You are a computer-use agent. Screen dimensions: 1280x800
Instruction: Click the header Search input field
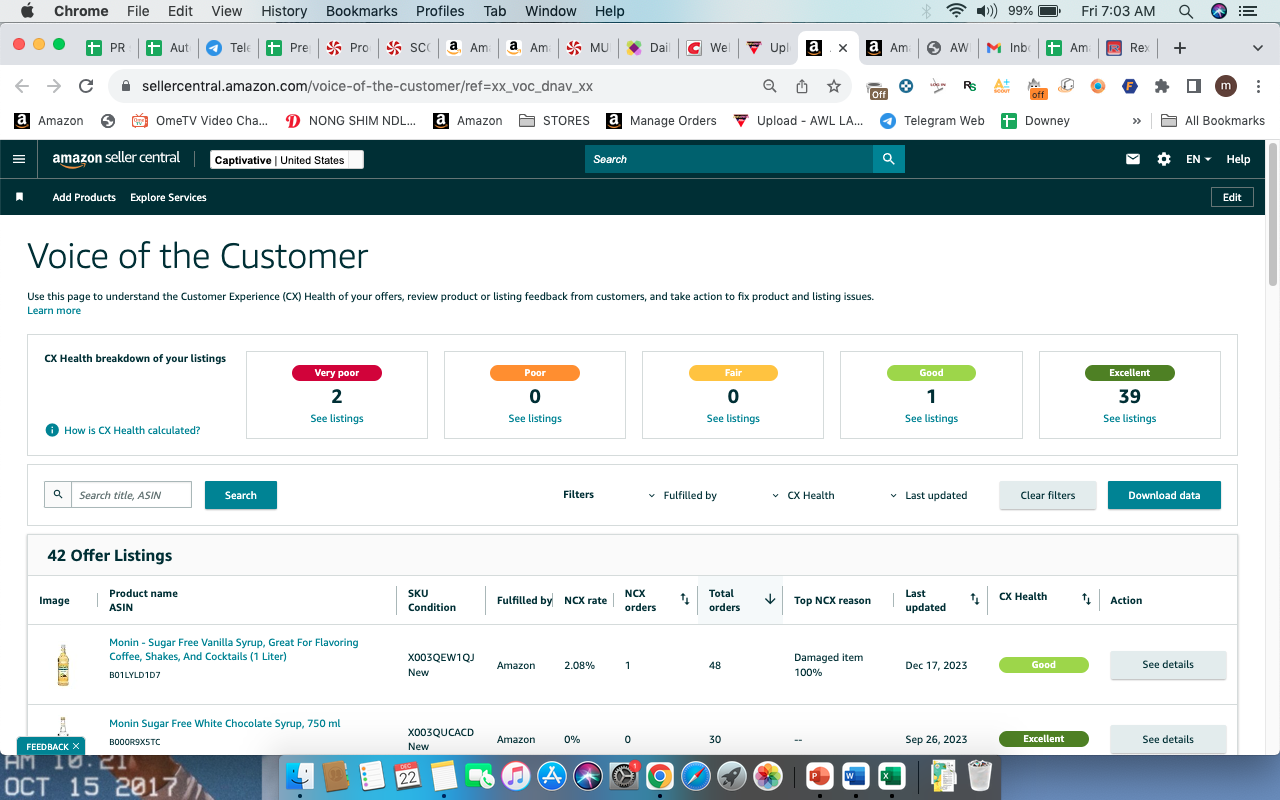coord(729,159)
